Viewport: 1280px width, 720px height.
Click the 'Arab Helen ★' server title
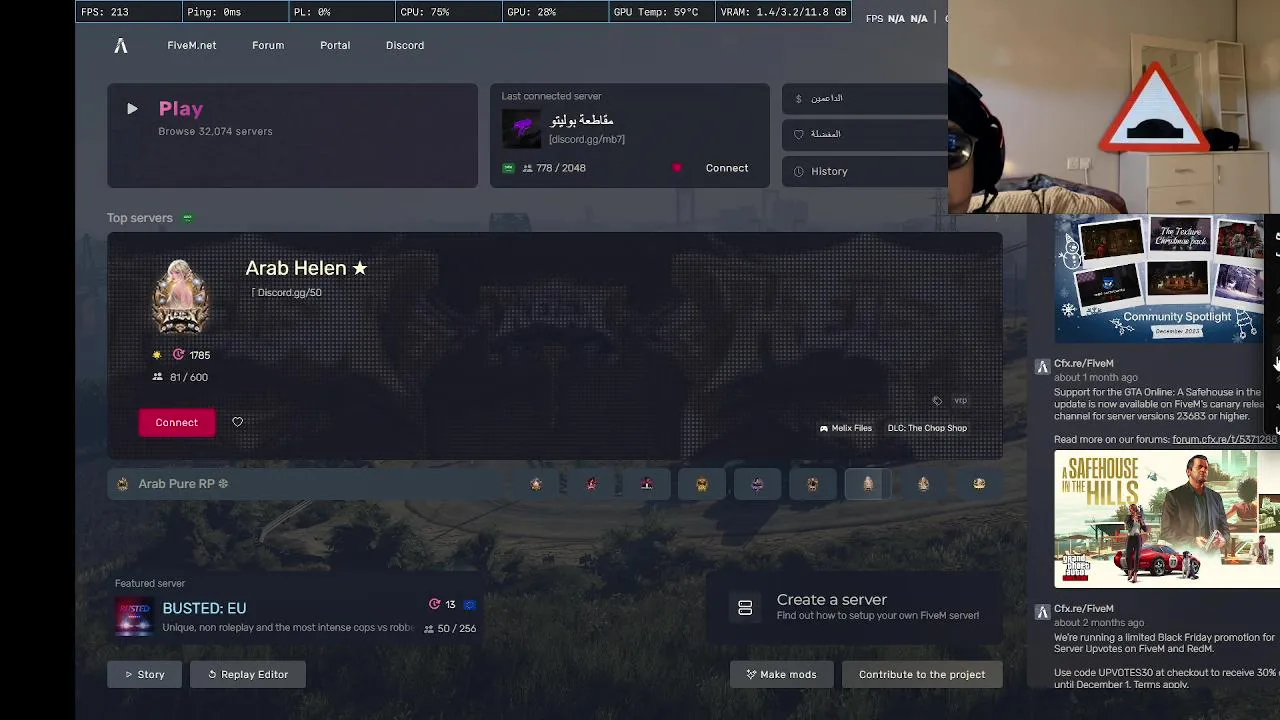(306, 268)
